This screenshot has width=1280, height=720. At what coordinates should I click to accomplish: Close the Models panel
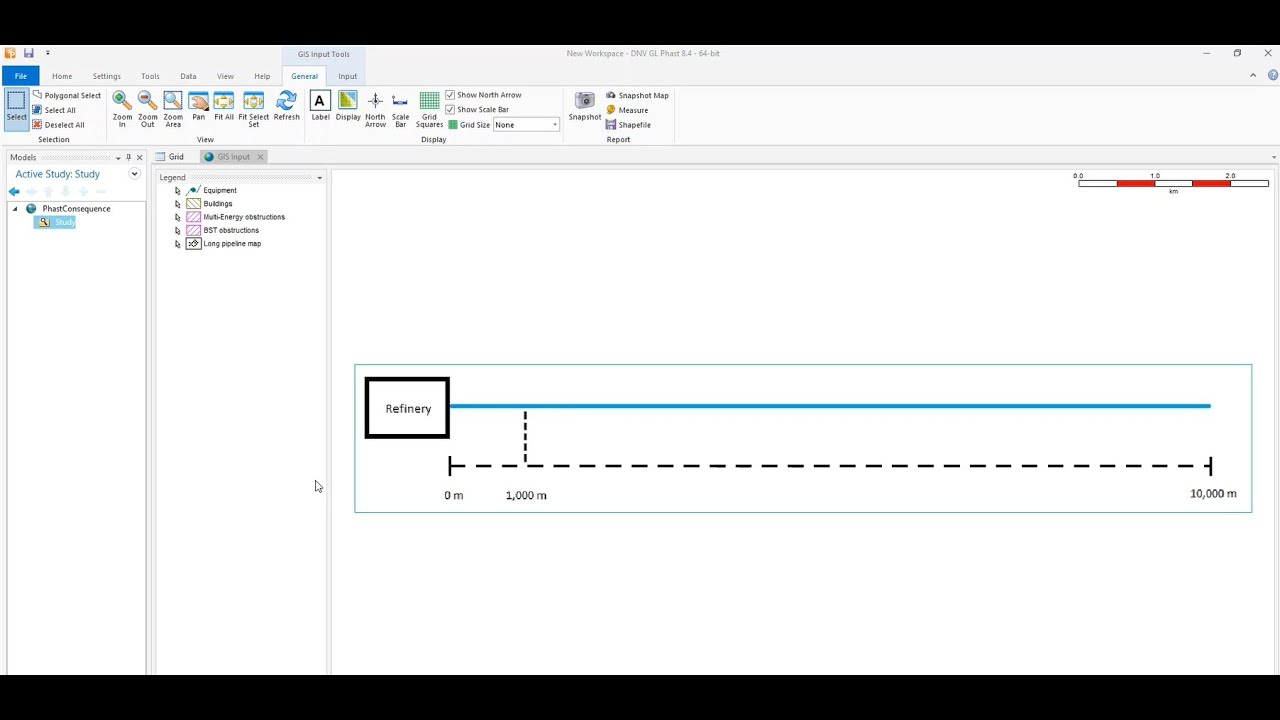(139, 157)
